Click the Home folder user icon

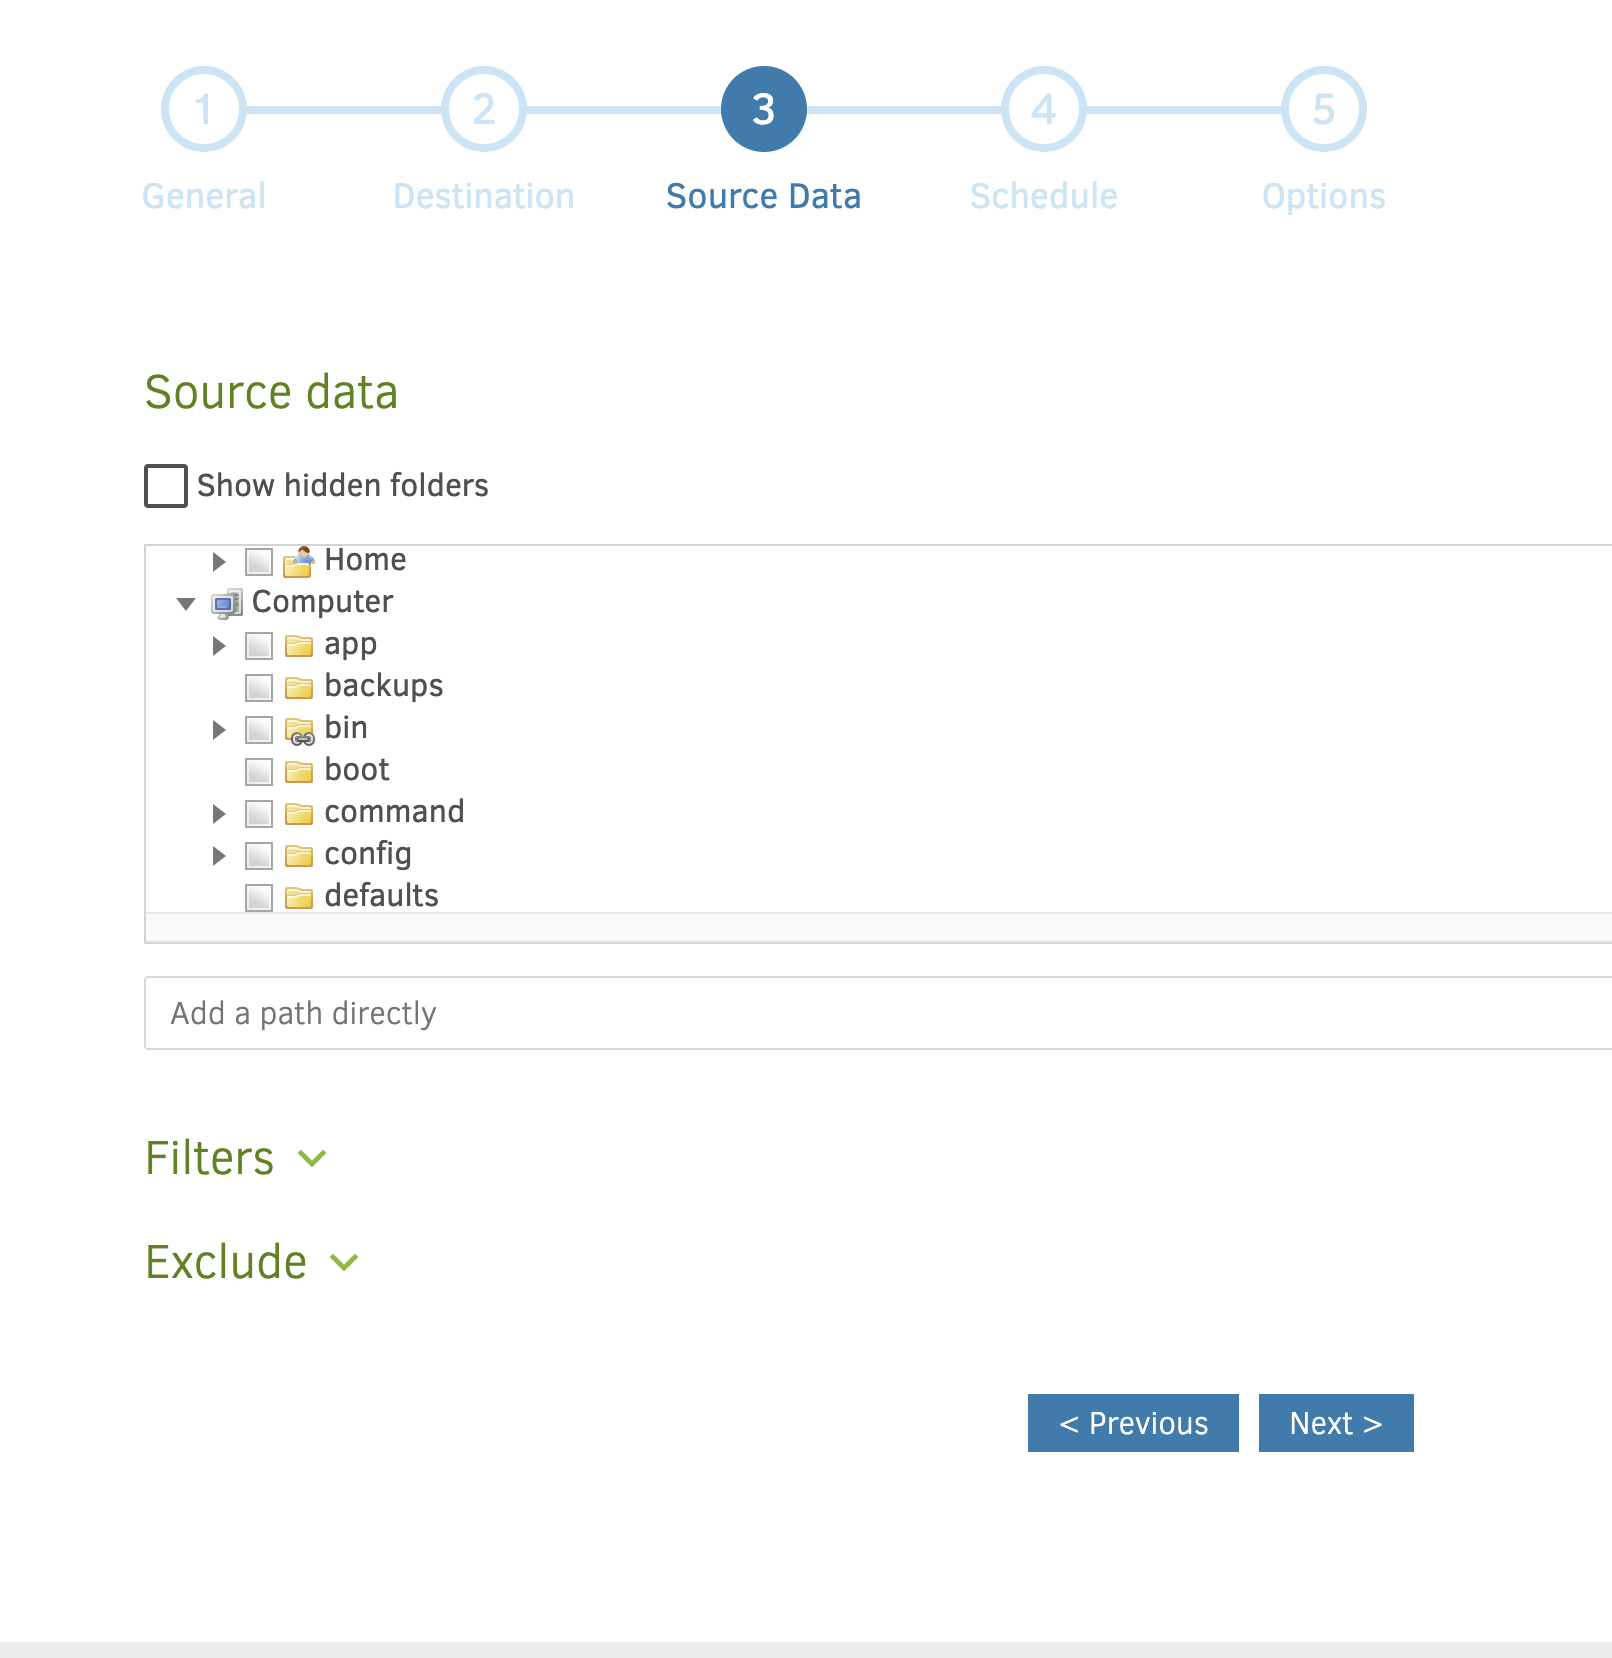tap(298, 562)
